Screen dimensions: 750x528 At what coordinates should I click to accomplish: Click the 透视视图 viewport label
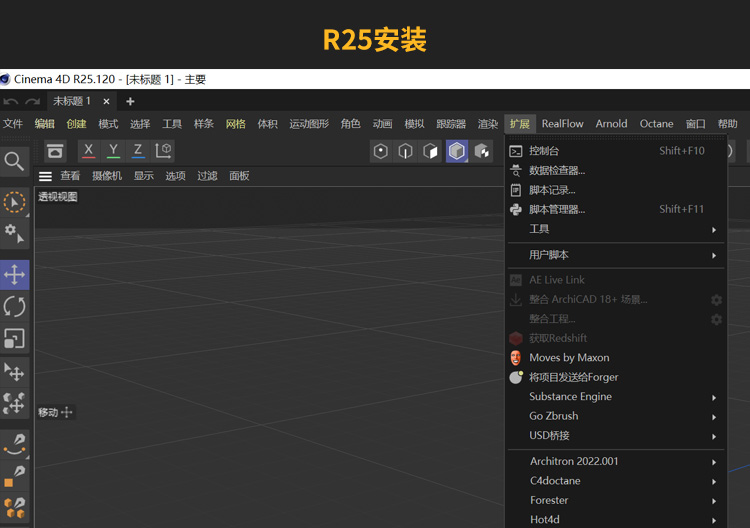coord(58,197)
